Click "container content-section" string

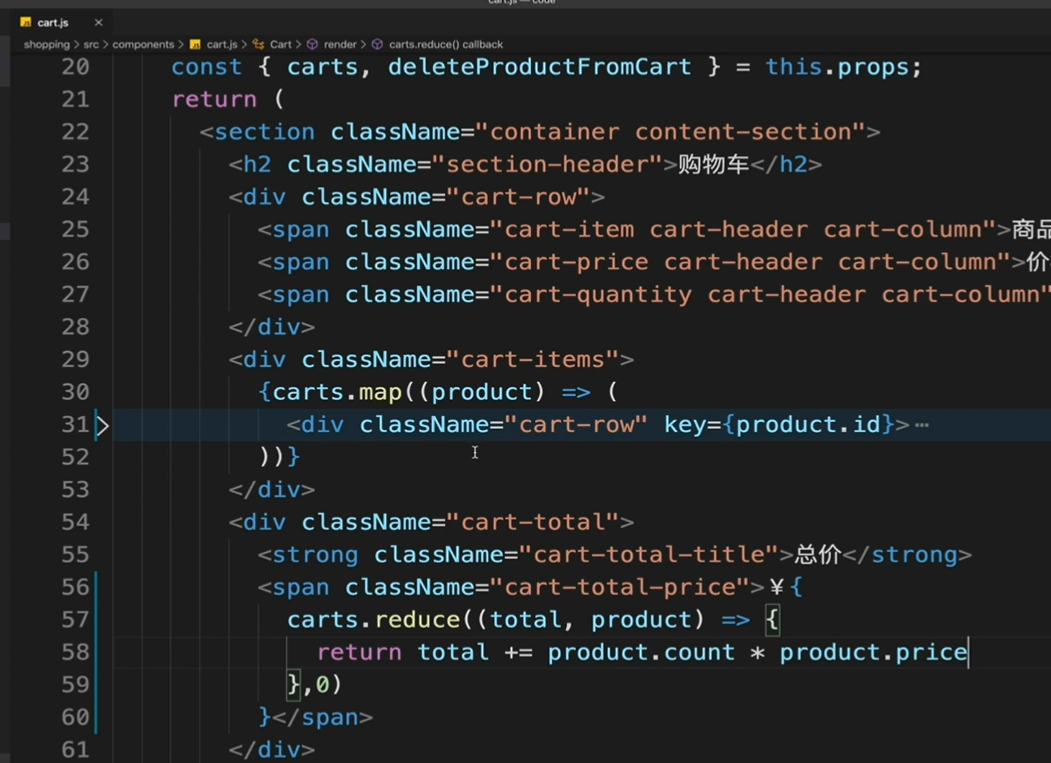pos(670,132)
